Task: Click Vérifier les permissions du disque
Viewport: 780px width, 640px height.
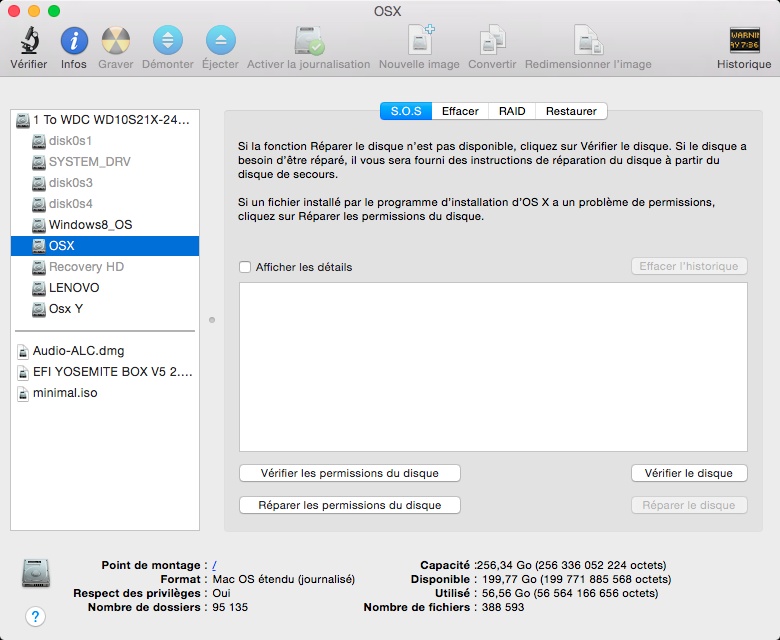Action: tap(349, 473)
